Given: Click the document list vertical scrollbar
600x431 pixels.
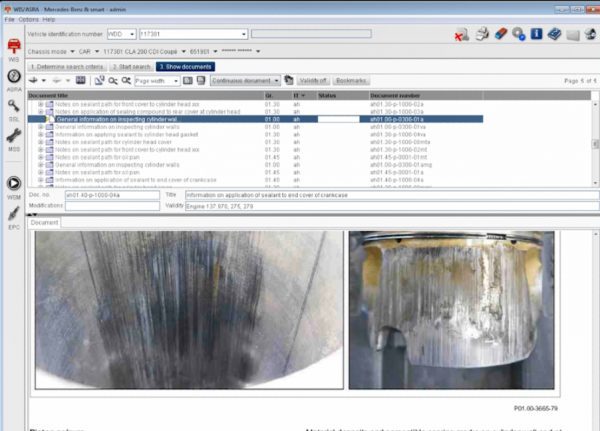Looking at the screenshot, I should (x=595, y=144).
